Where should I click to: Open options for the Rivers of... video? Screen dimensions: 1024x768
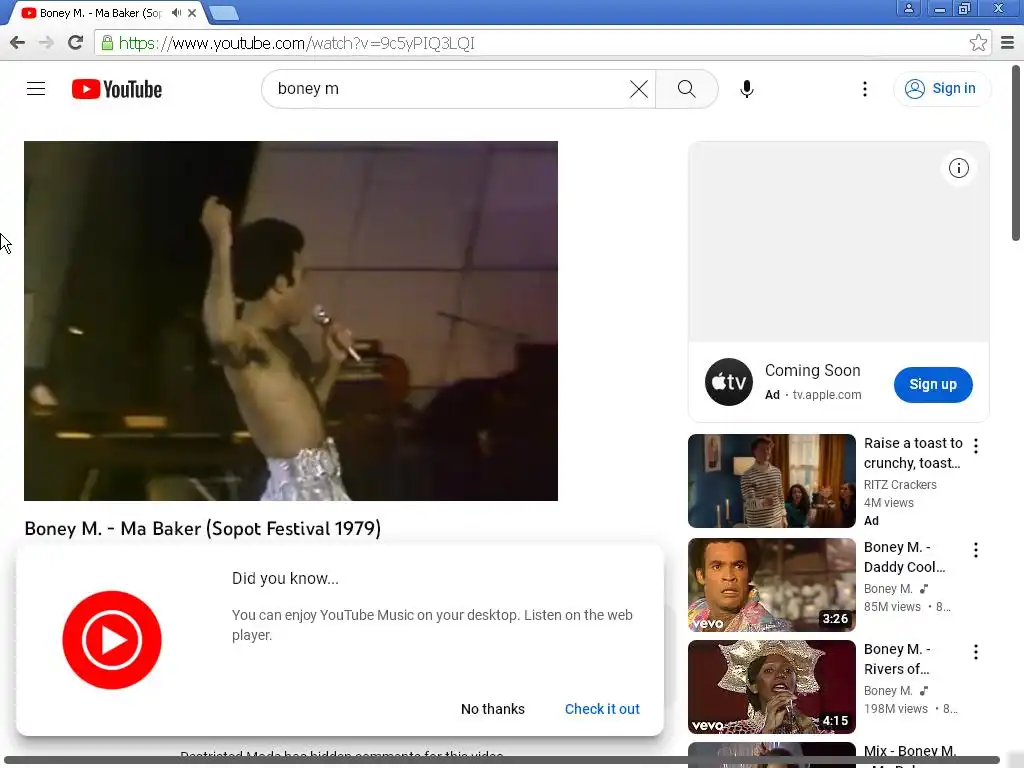[x=976, y=652]
